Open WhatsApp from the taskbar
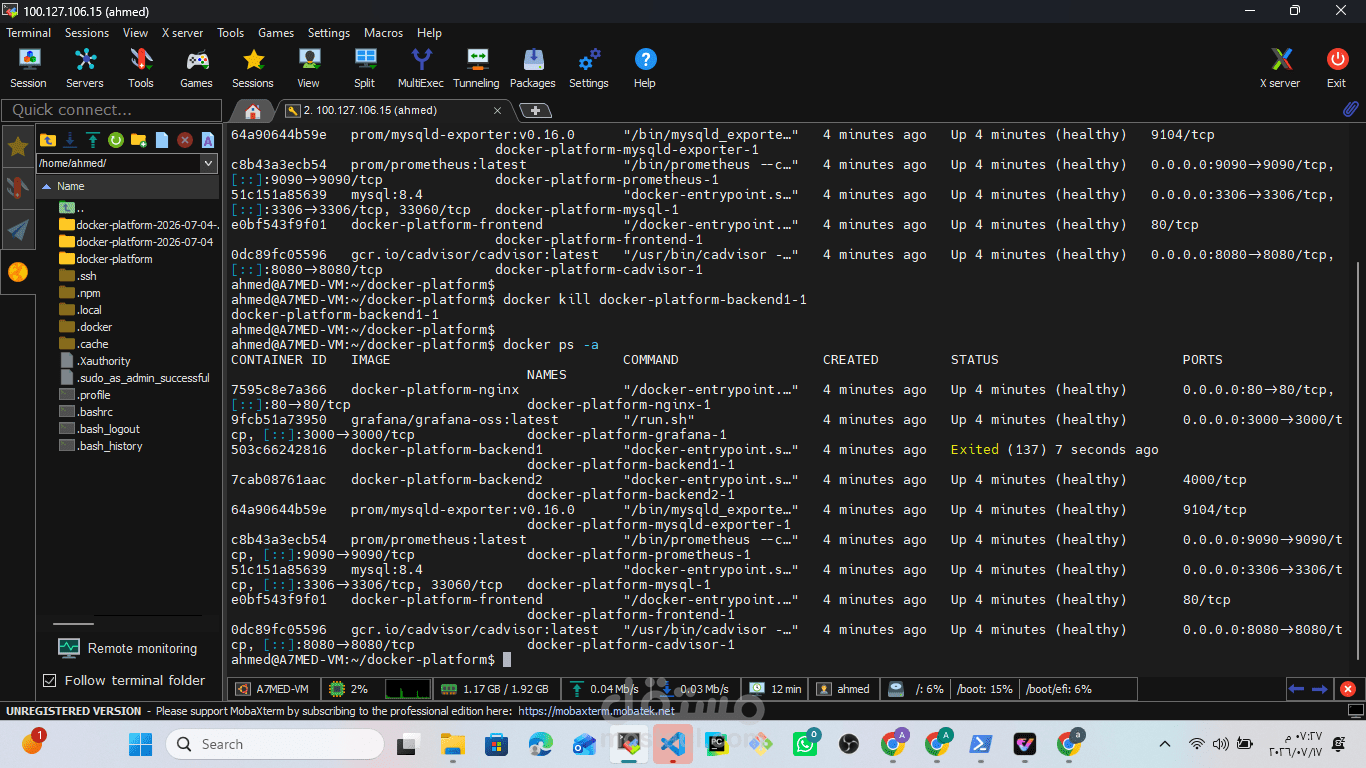The image size is (1366, 768). pos(805,744)
